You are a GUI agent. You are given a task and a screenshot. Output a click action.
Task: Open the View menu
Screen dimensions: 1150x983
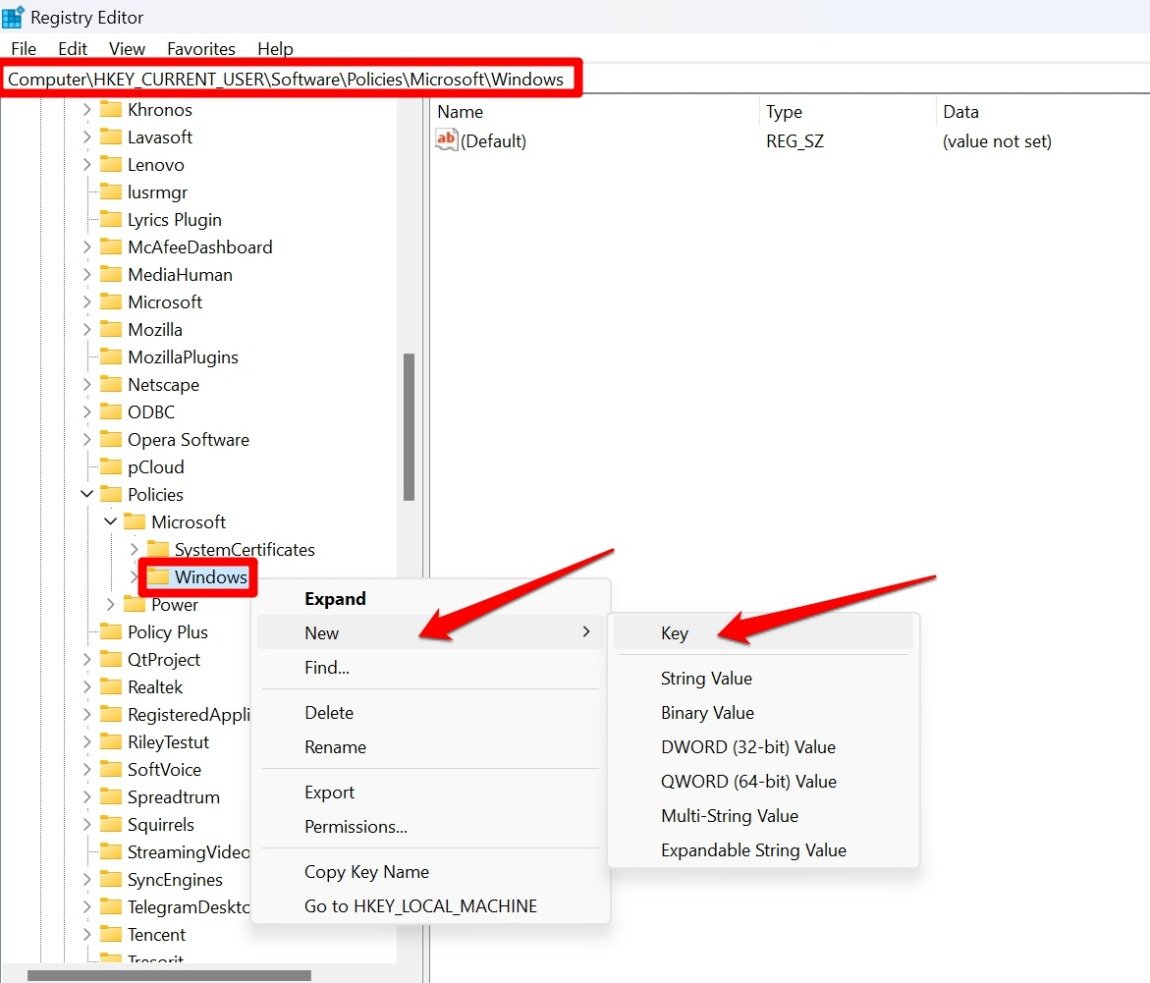(x=127, y=48)
